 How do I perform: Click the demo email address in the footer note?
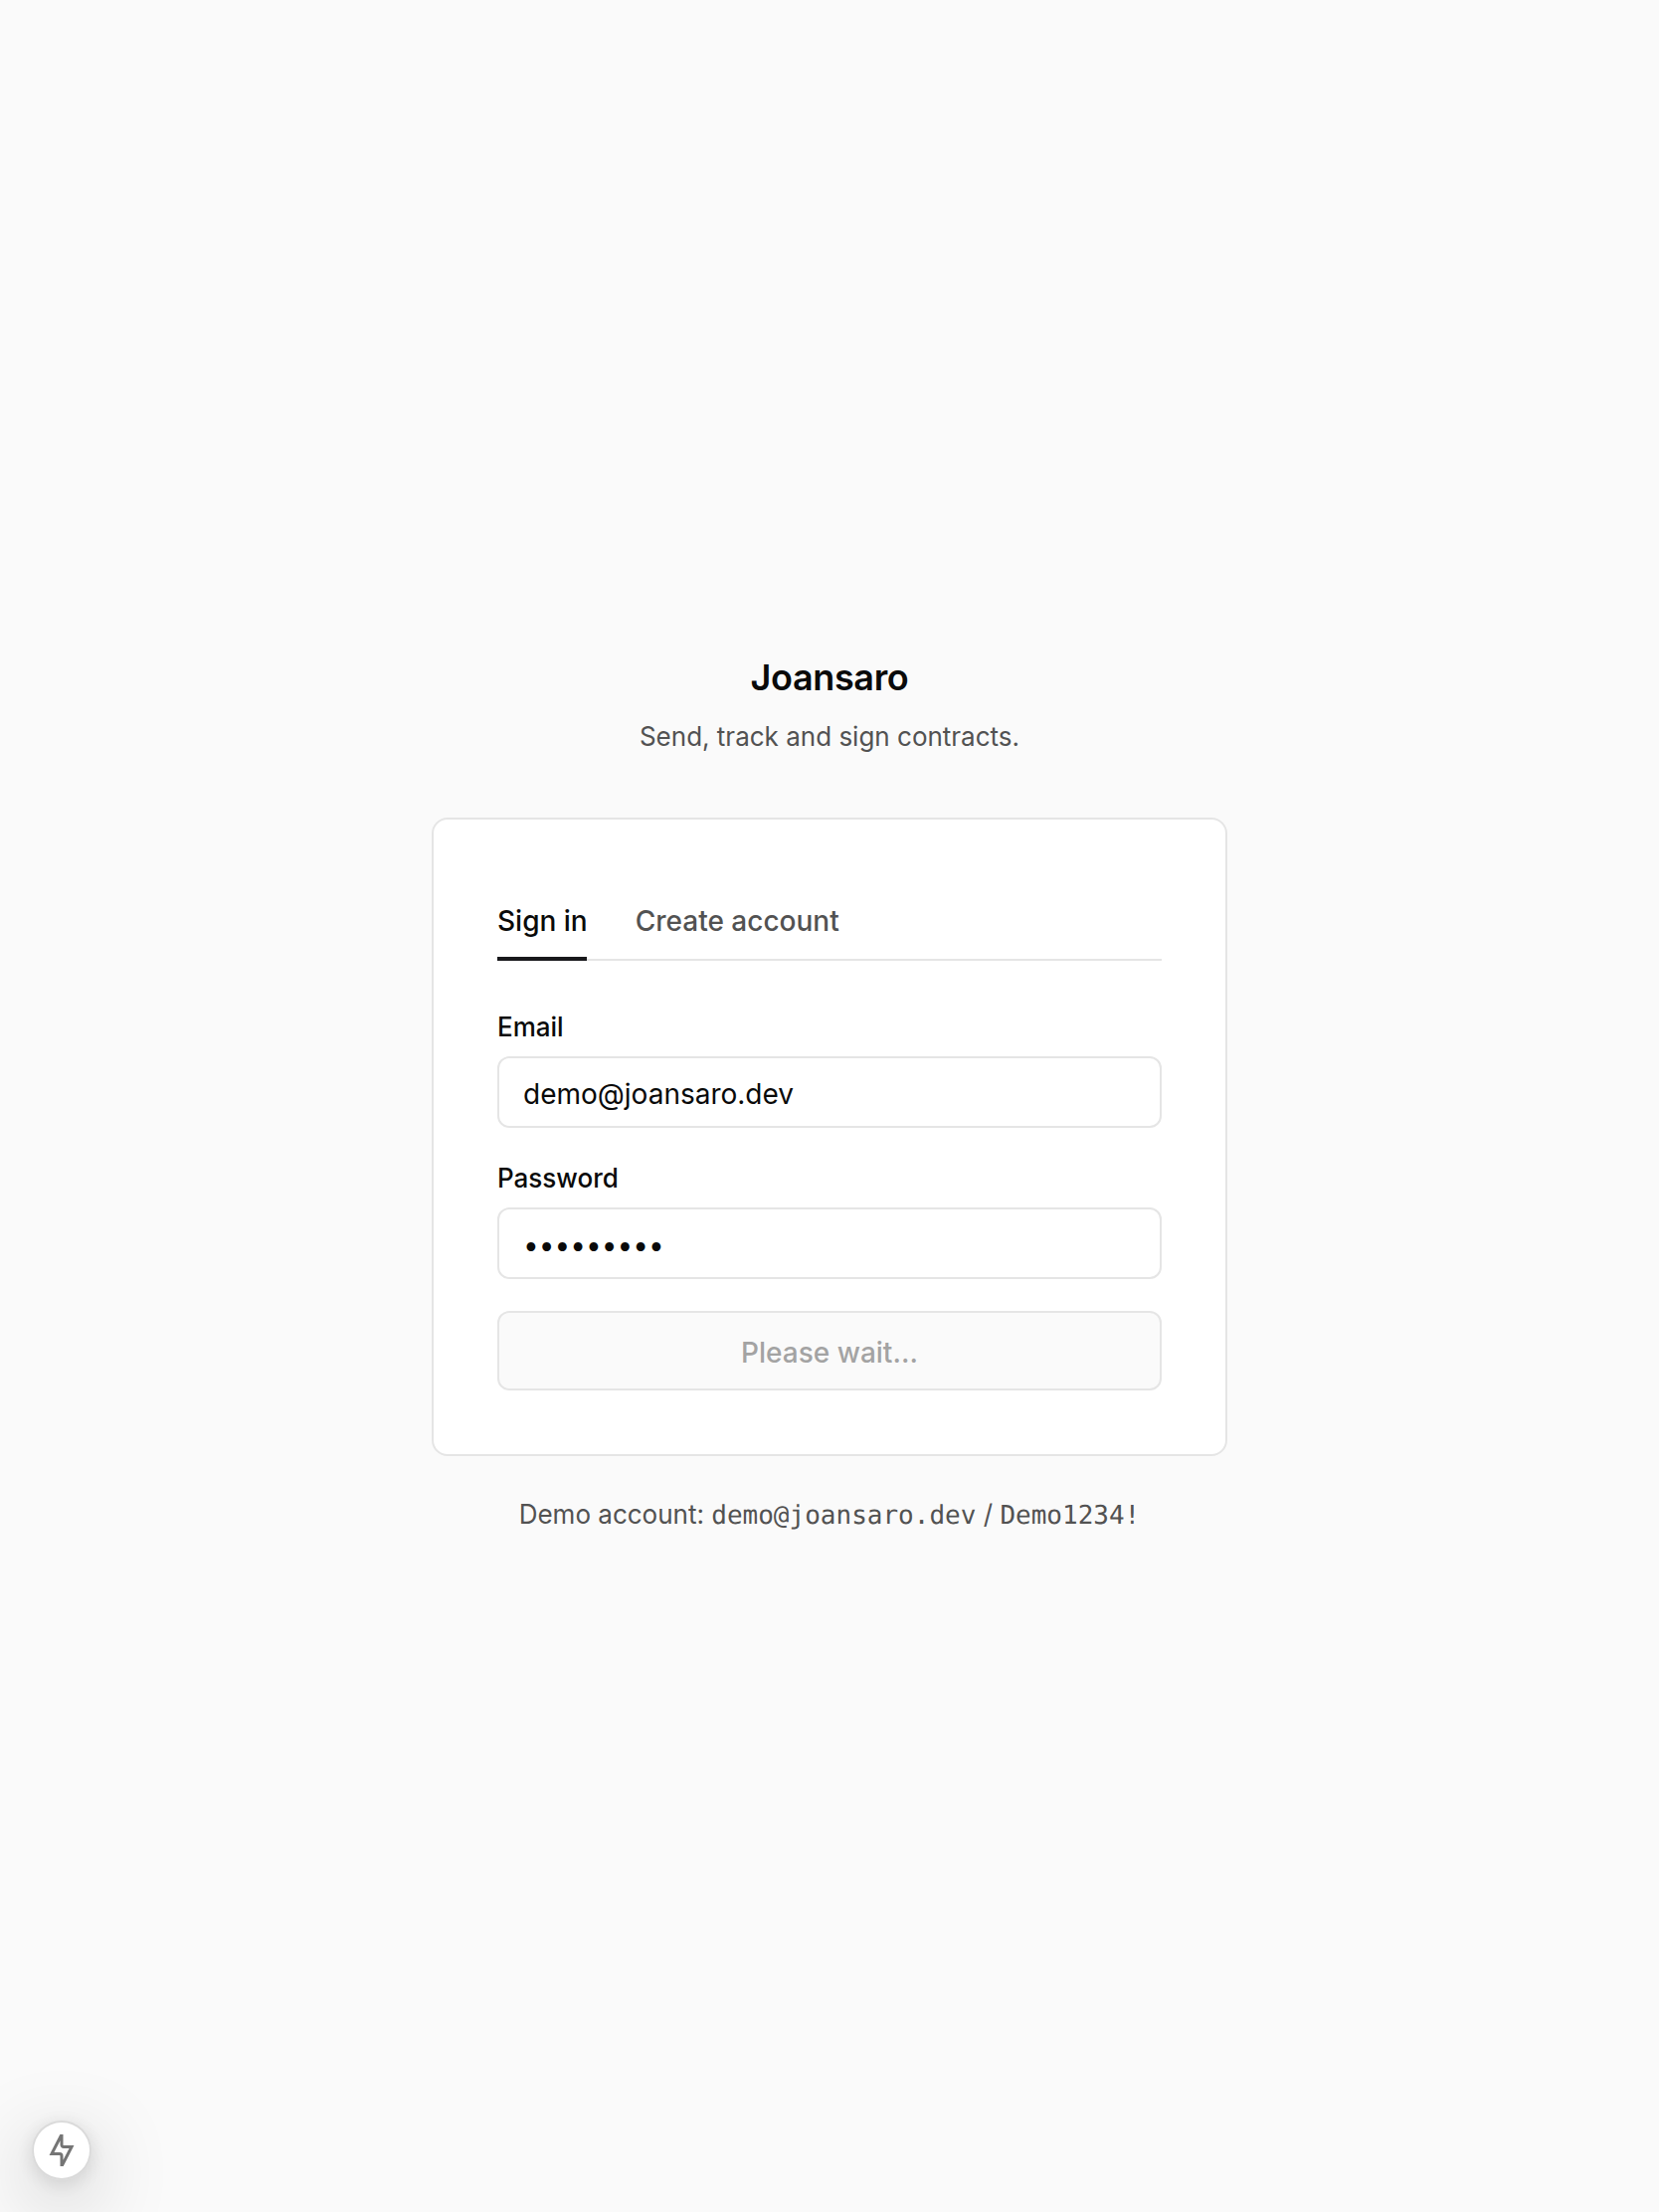[843, 1515]
